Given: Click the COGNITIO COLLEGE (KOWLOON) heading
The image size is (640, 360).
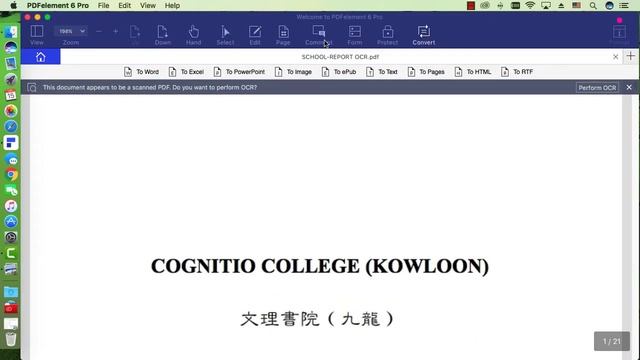Looking at the screenshot, I should tap(320, 266).
